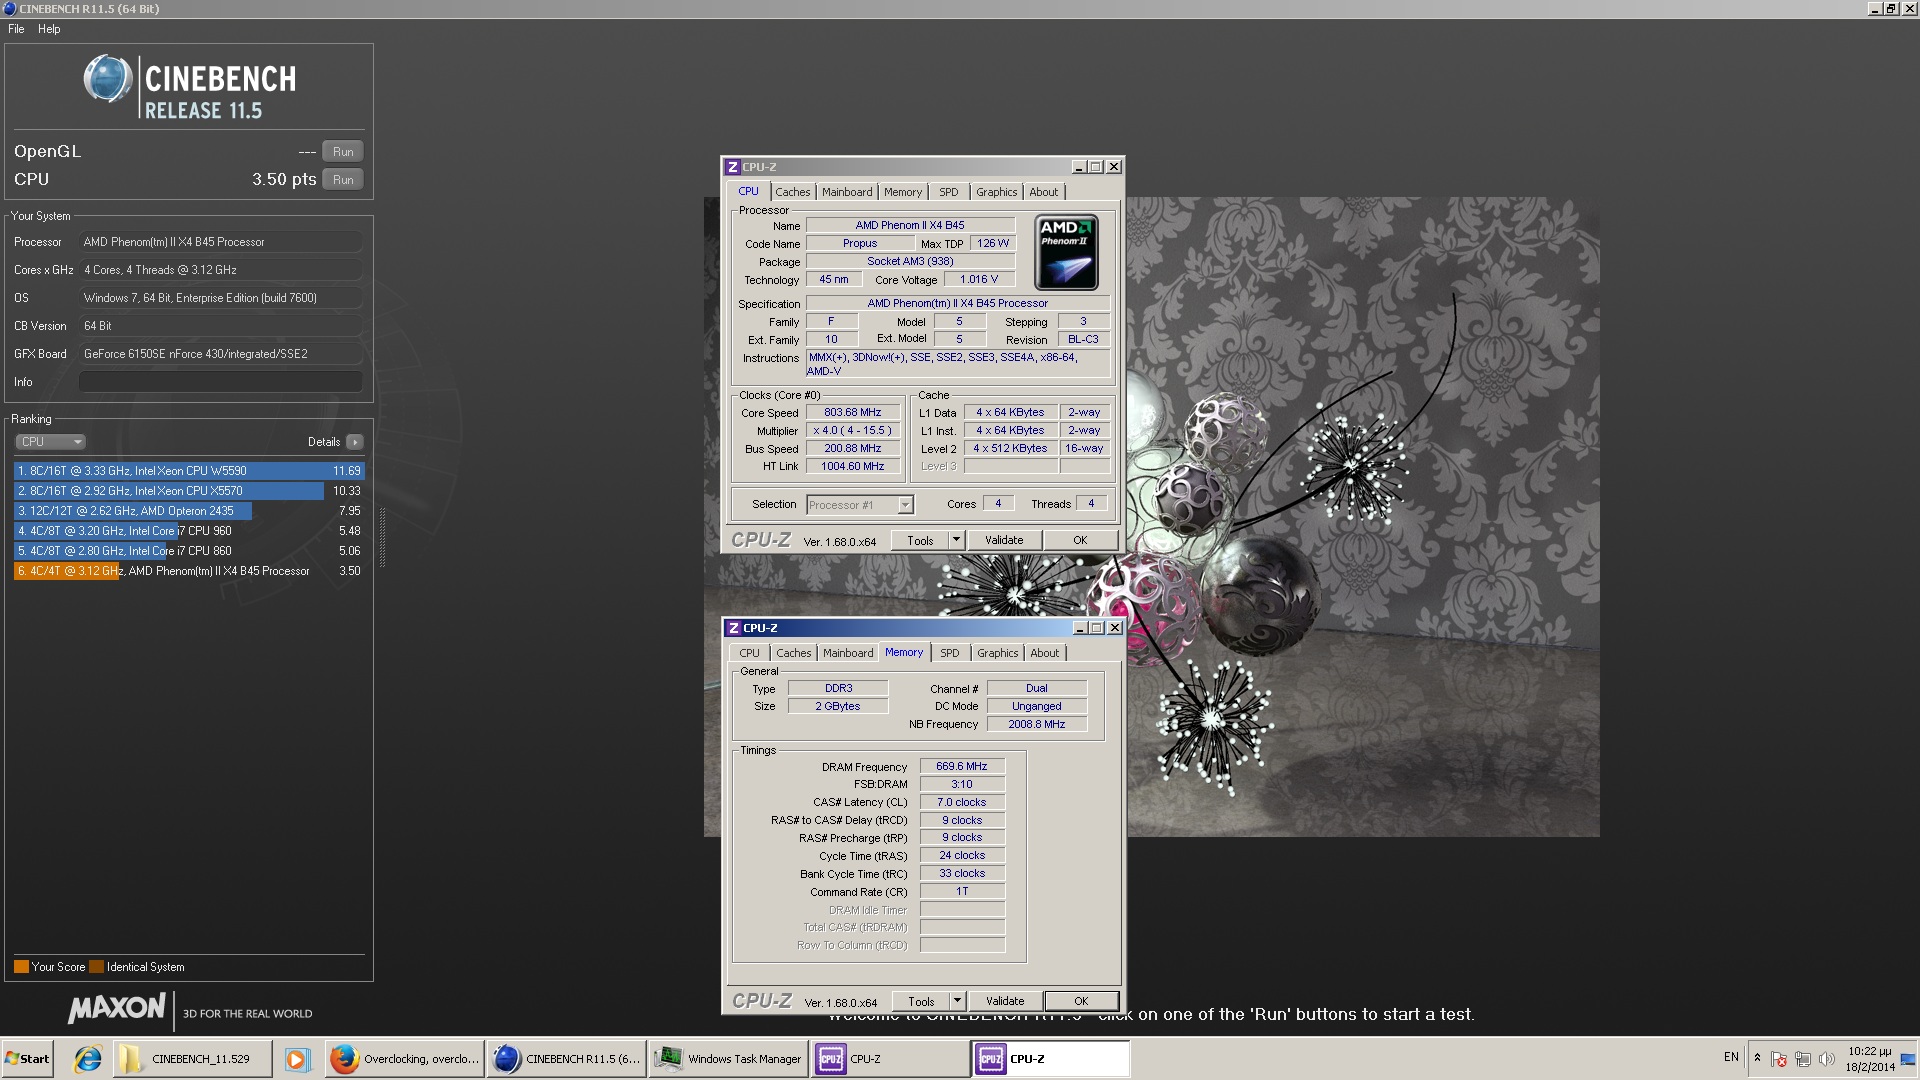The height and width of the screenshot is (1080, 1920).
Task: Open CINEBENCH_11.529 folder taskbar button
Action: tap(192, 1059)
